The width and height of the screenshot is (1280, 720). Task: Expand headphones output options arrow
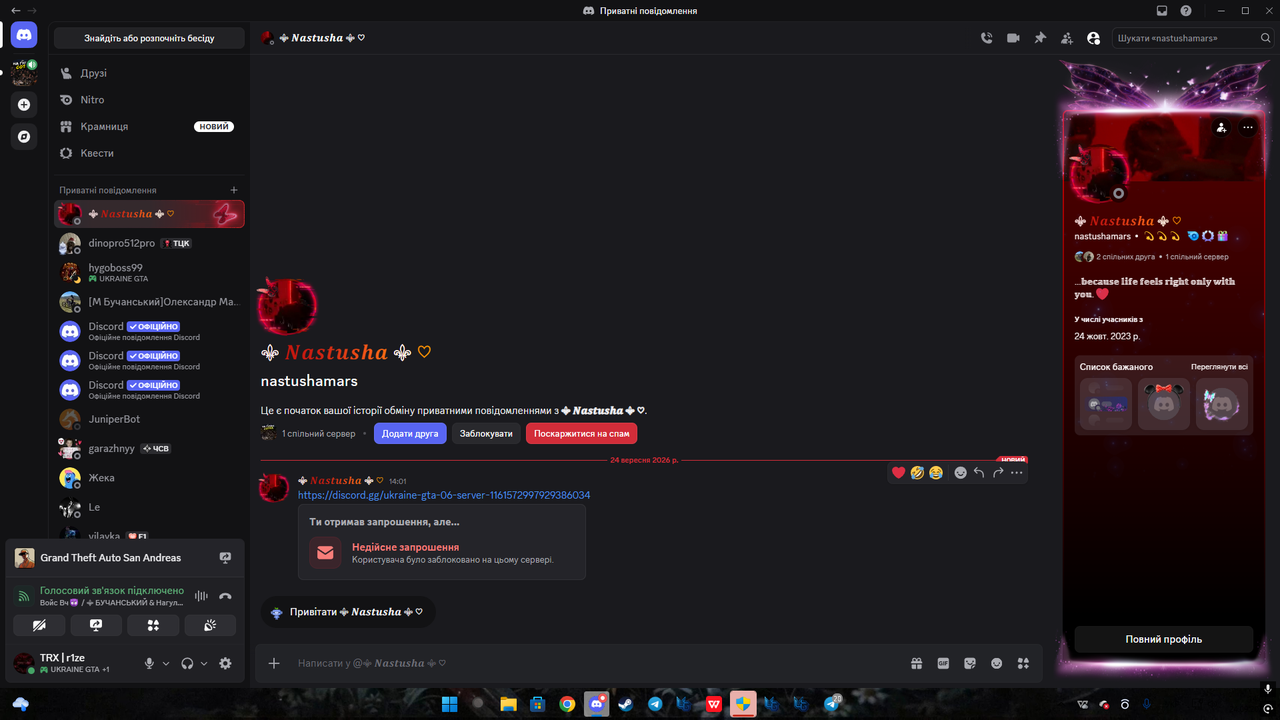(204, 663)
